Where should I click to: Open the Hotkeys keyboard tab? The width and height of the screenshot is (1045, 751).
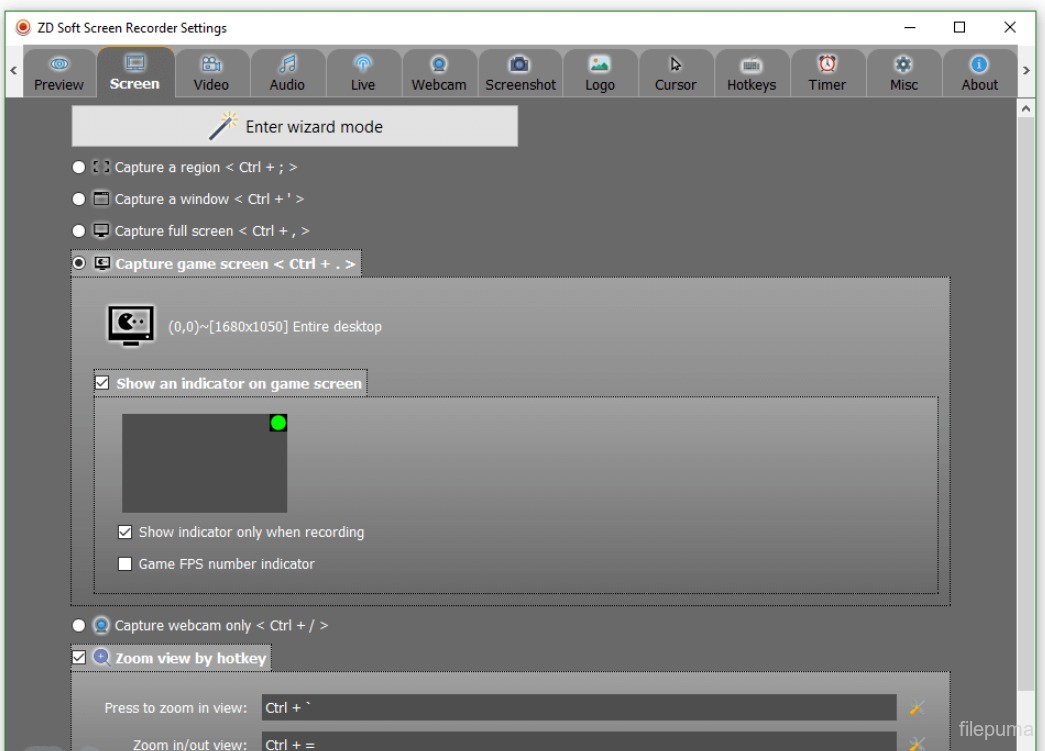[x=751, y=73]
